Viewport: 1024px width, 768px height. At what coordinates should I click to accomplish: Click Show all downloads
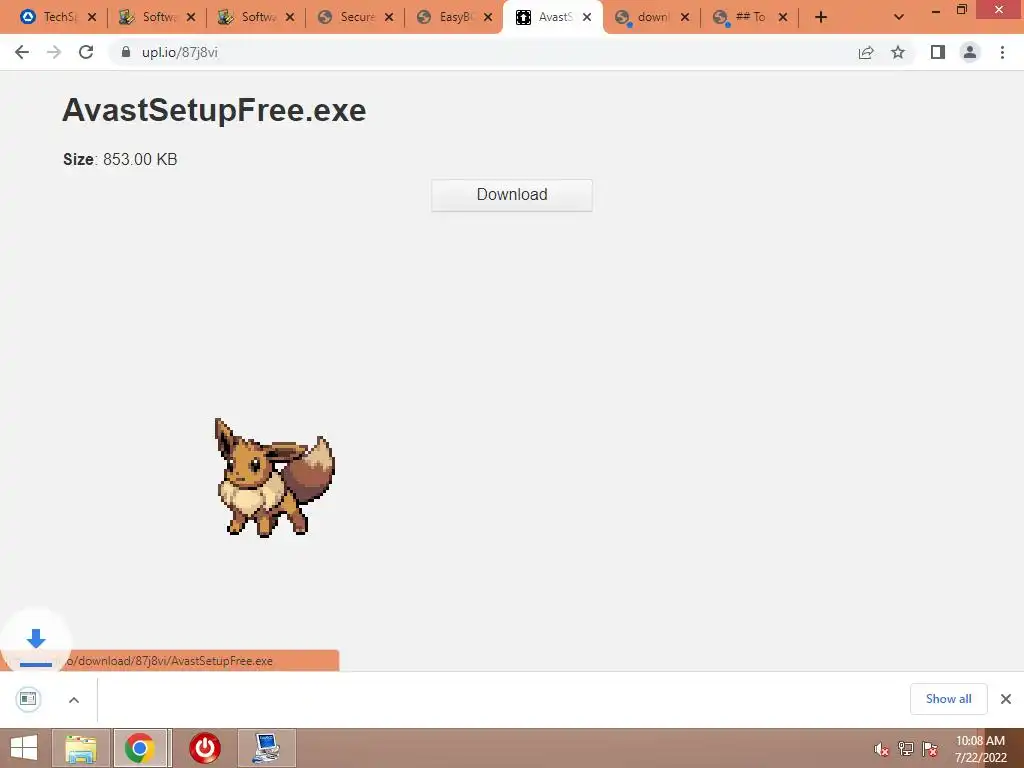click(948, 699)
